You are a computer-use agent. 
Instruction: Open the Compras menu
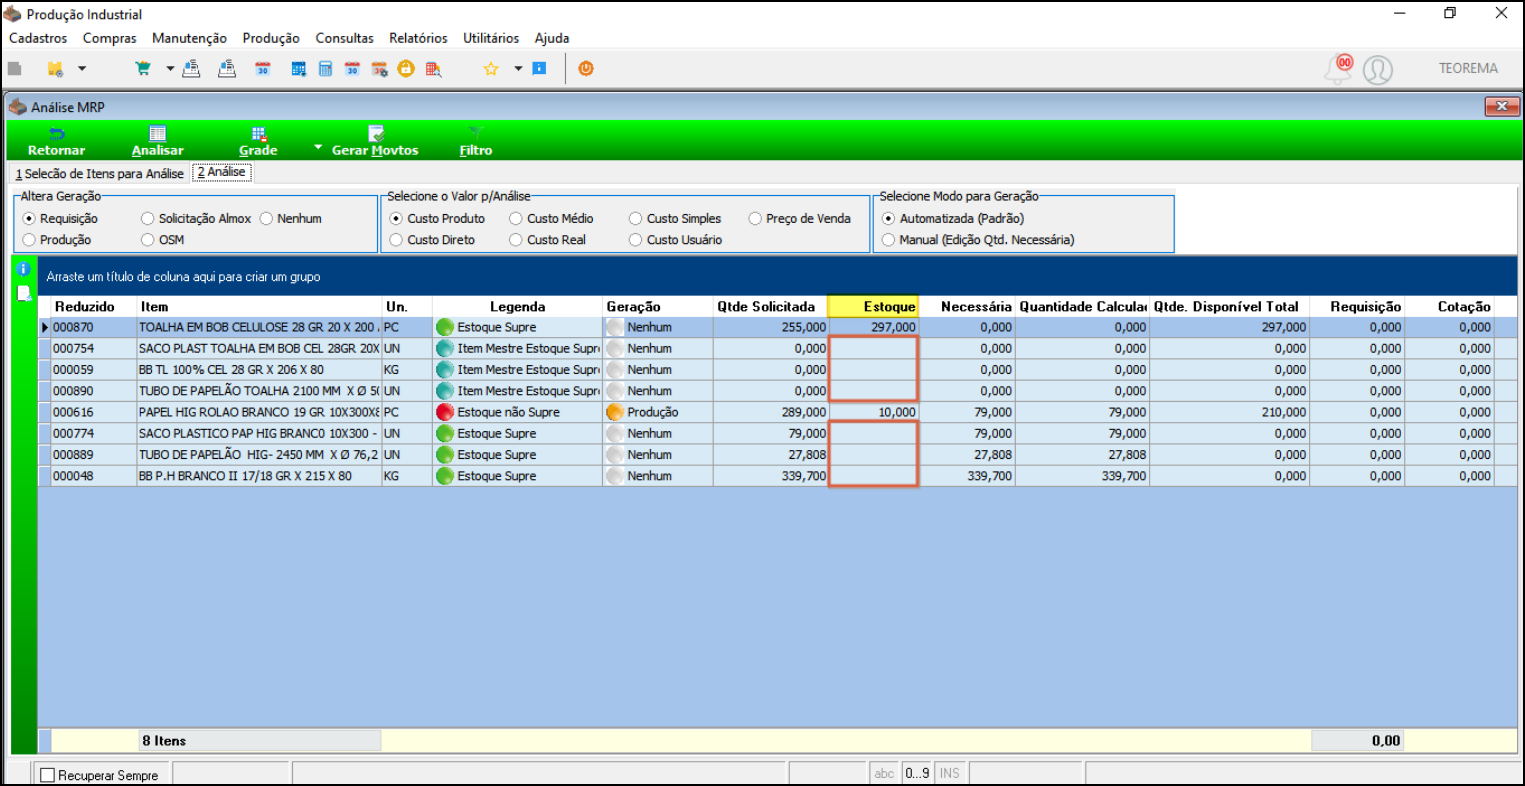click(x=110, y=38)
